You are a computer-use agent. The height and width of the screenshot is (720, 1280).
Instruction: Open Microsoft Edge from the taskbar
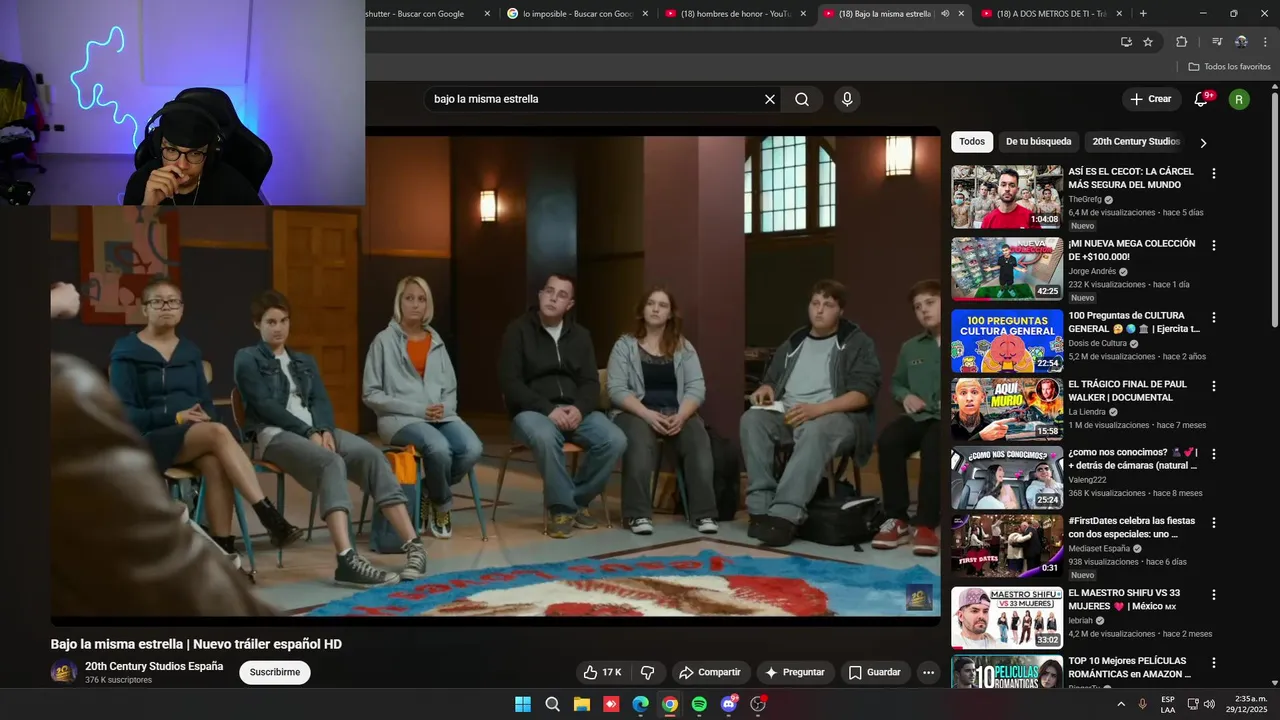point(640,704)
